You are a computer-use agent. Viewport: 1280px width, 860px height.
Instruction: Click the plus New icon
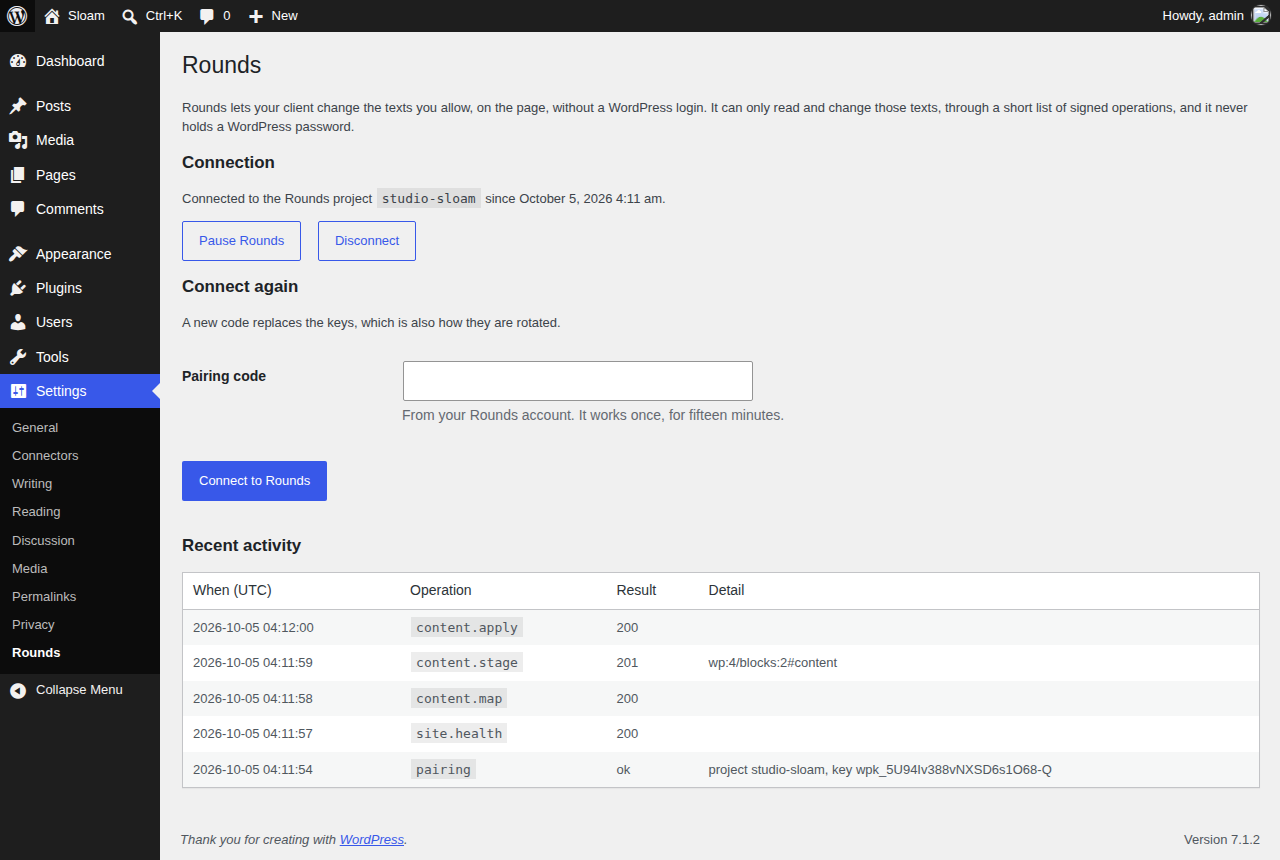click(256, 16)
